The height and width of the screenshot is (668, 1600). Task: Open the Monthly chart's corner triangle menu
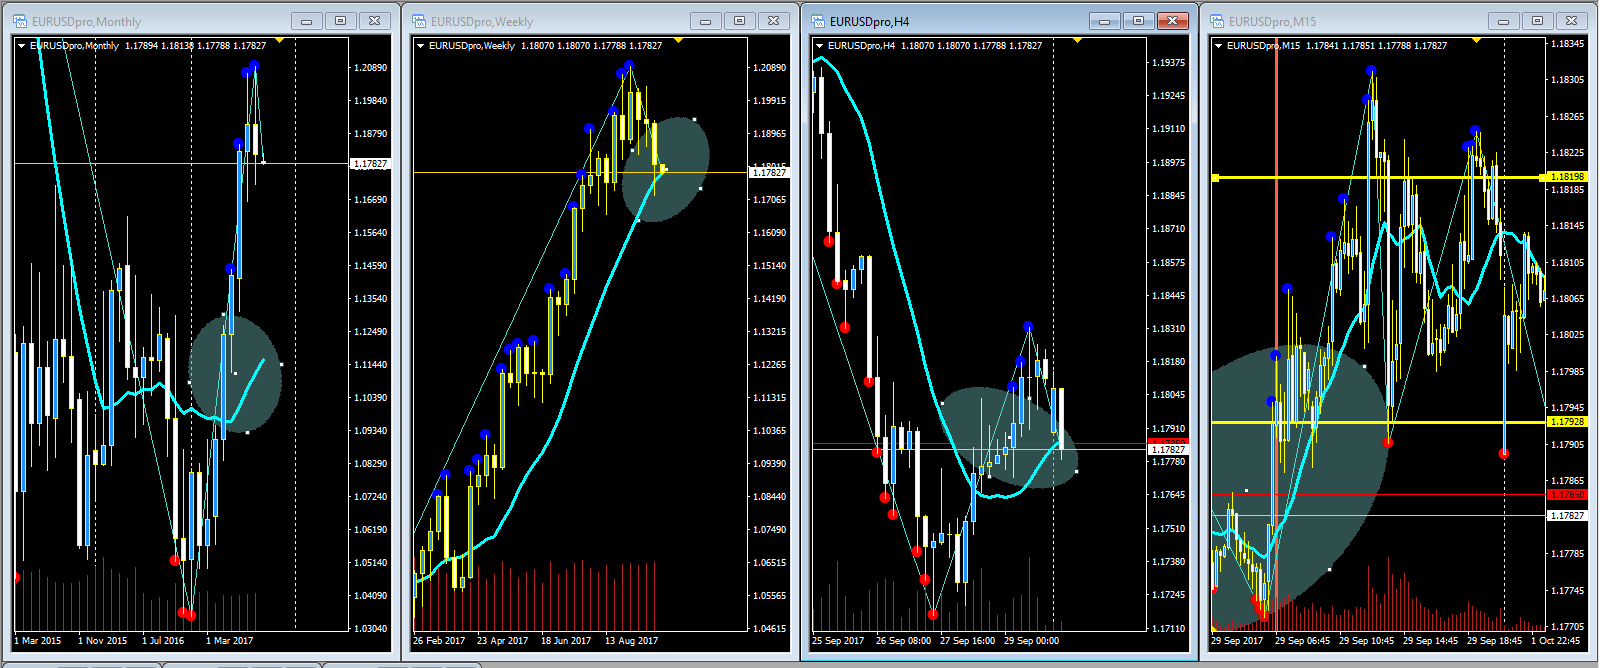(21, 45)
